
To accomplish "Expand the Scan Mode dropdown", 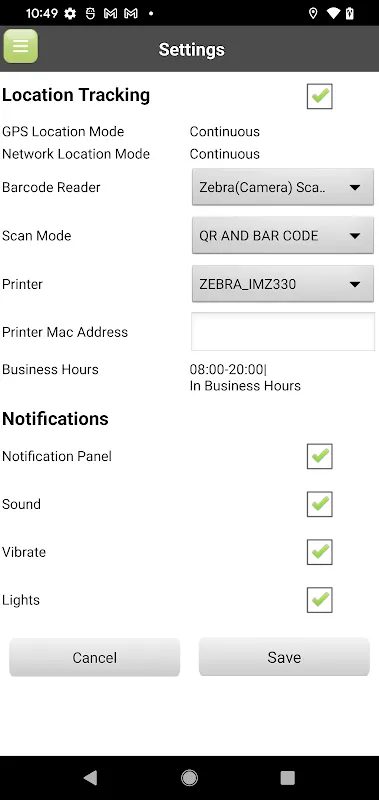I will [283, 235].
